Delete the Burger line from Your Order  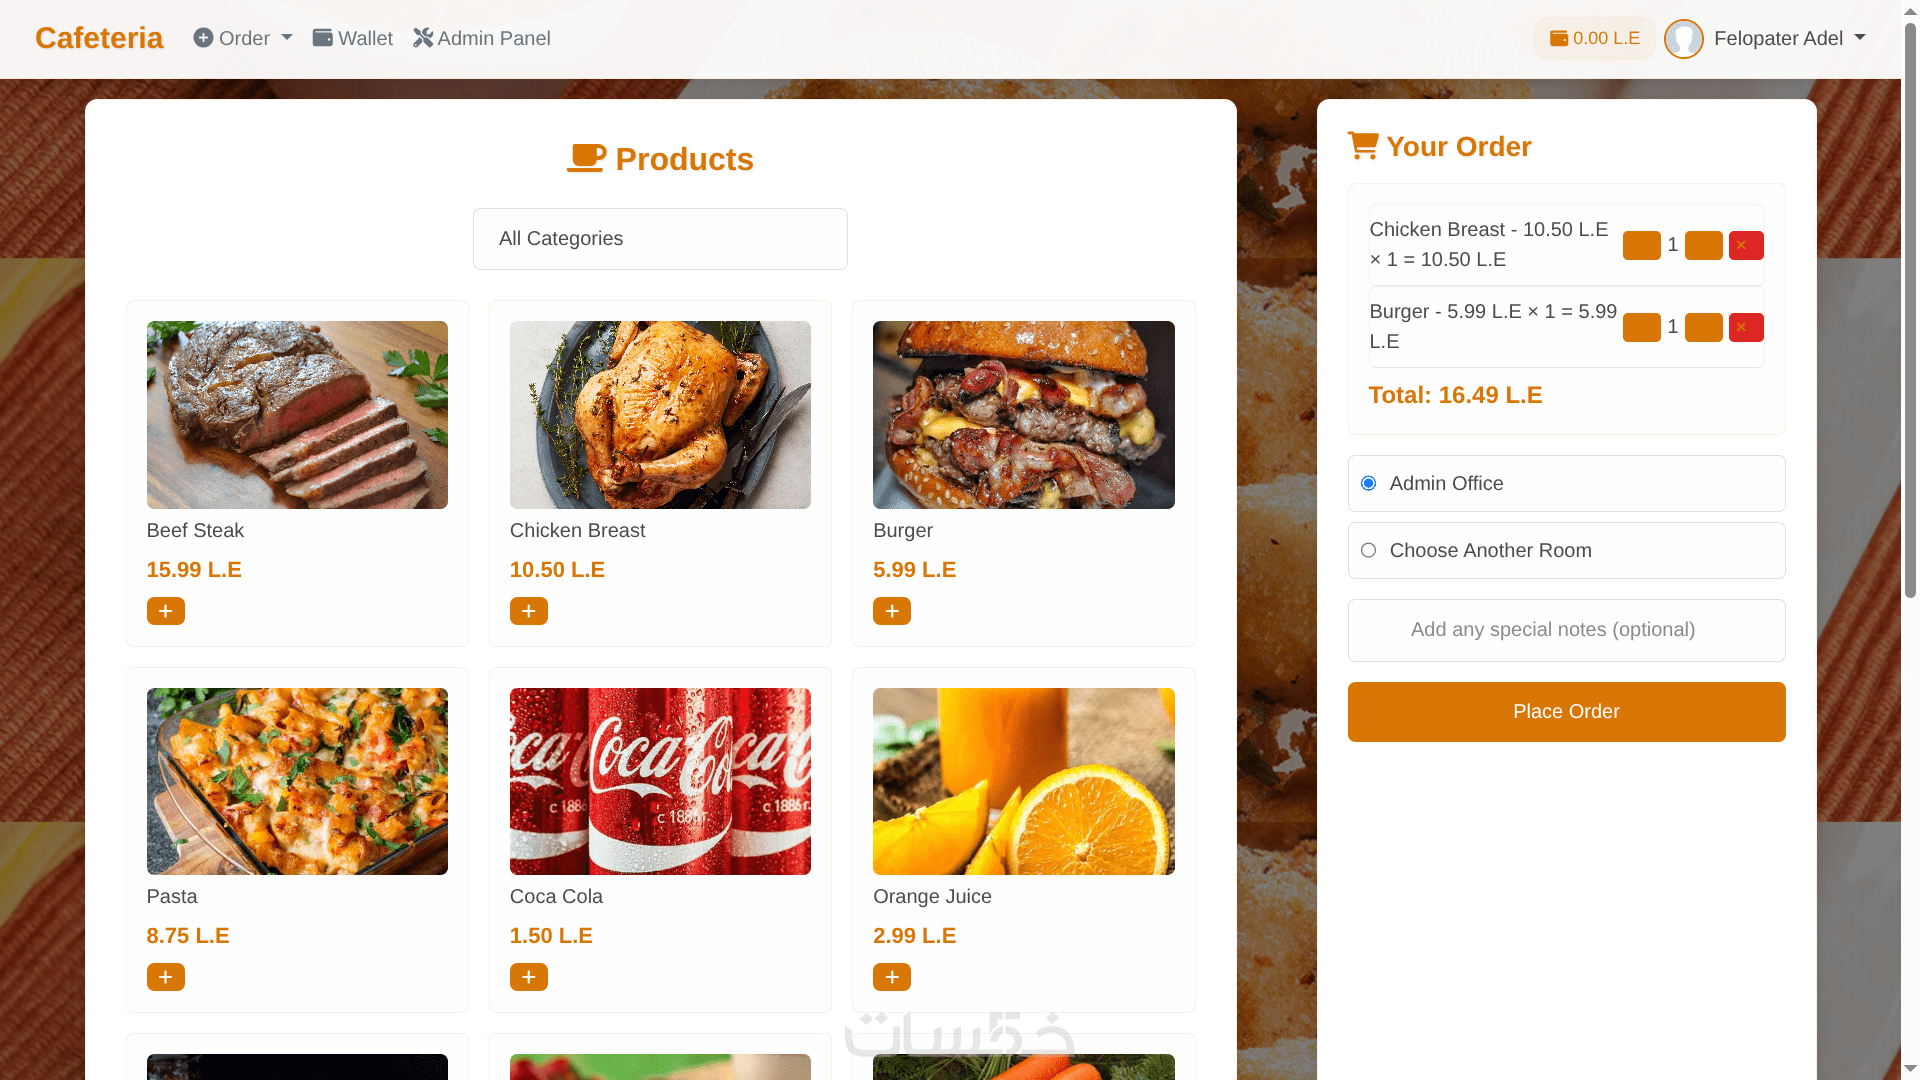[x=1746, y=328]
